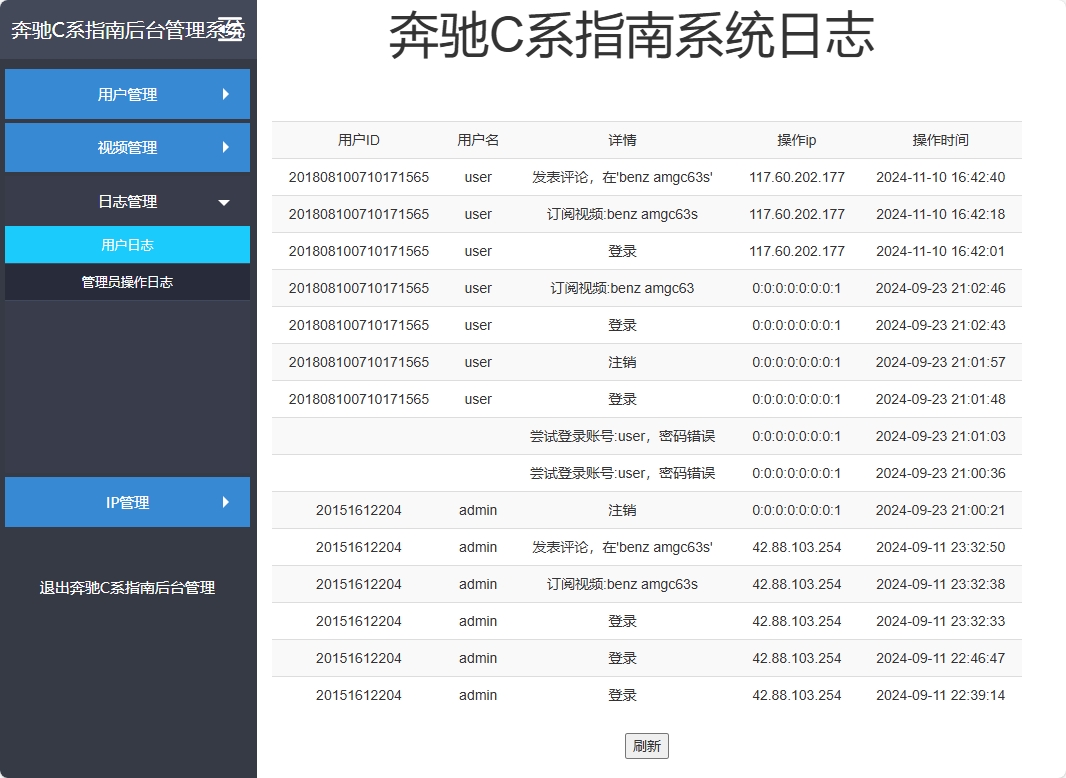Click the 发表评论 entry by user
The height and width of the screenshot is (778, 1066).
[x=623, y=177]
